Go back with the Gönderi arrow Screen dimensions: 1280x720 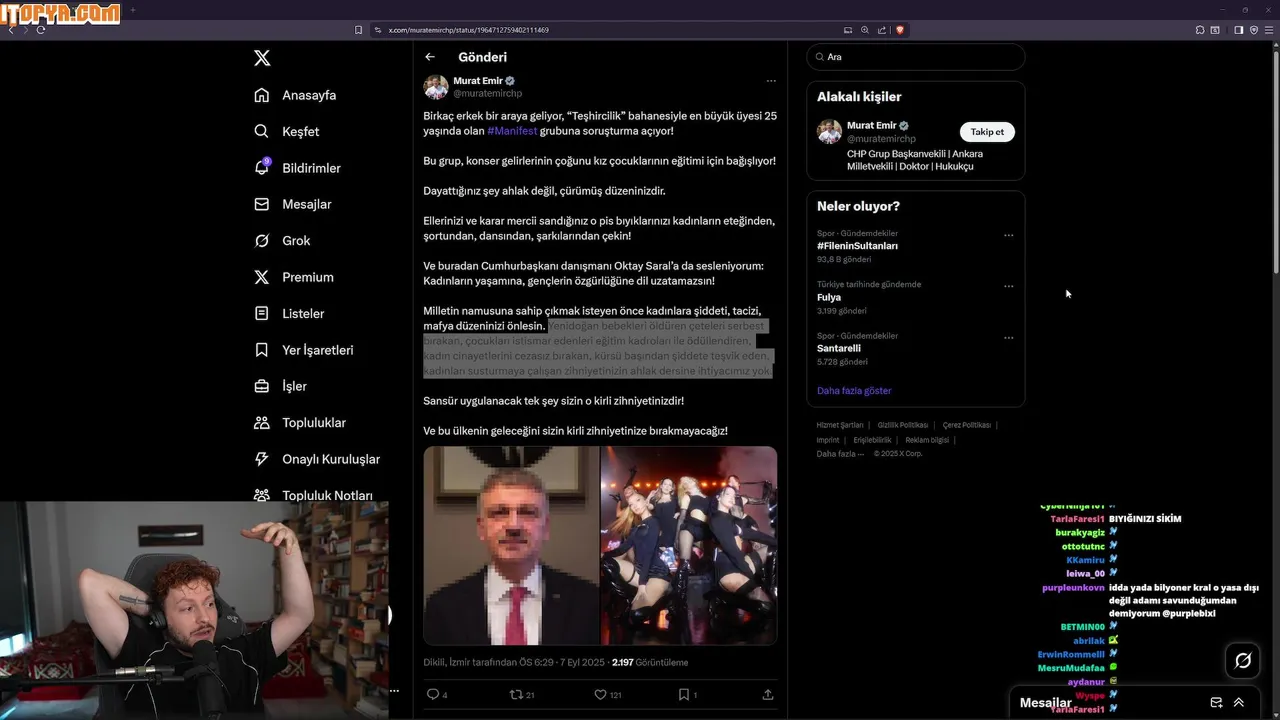tap(430, 57)
